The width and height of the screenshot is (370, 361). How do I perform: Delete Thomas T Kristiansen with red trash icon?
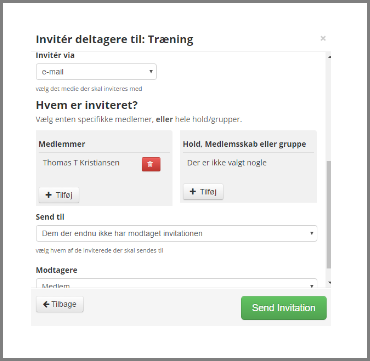pyautogui.click(x=151, y=164)
